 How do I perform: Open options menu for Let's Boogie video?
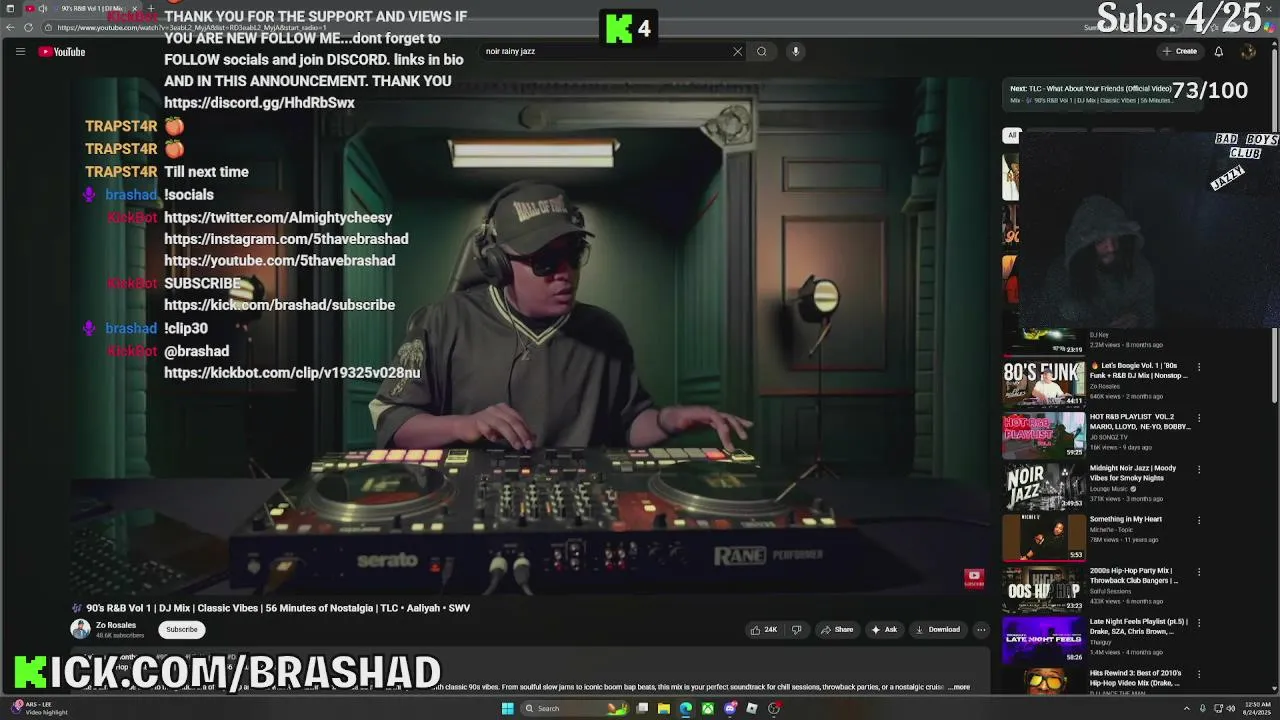(1199, 367)
